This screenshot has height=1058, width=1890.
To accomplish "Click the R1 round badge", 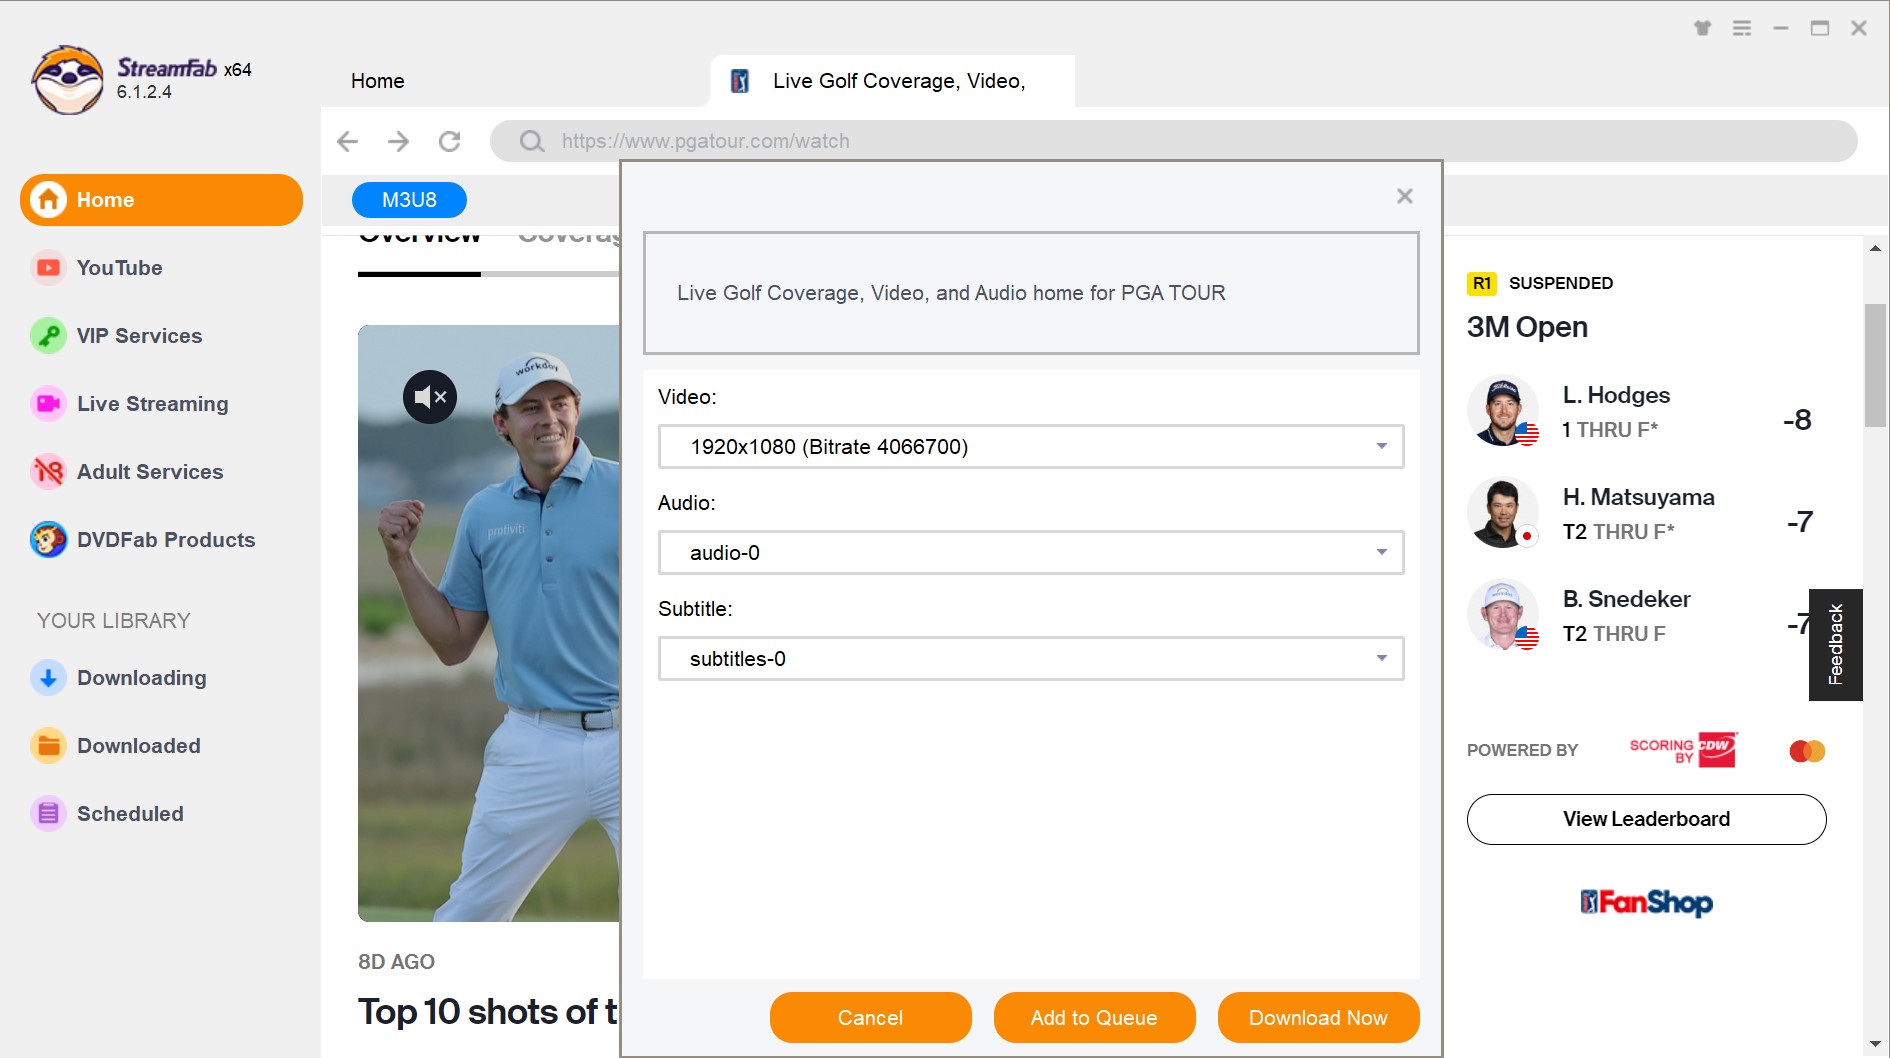I will pos(1481,283).
